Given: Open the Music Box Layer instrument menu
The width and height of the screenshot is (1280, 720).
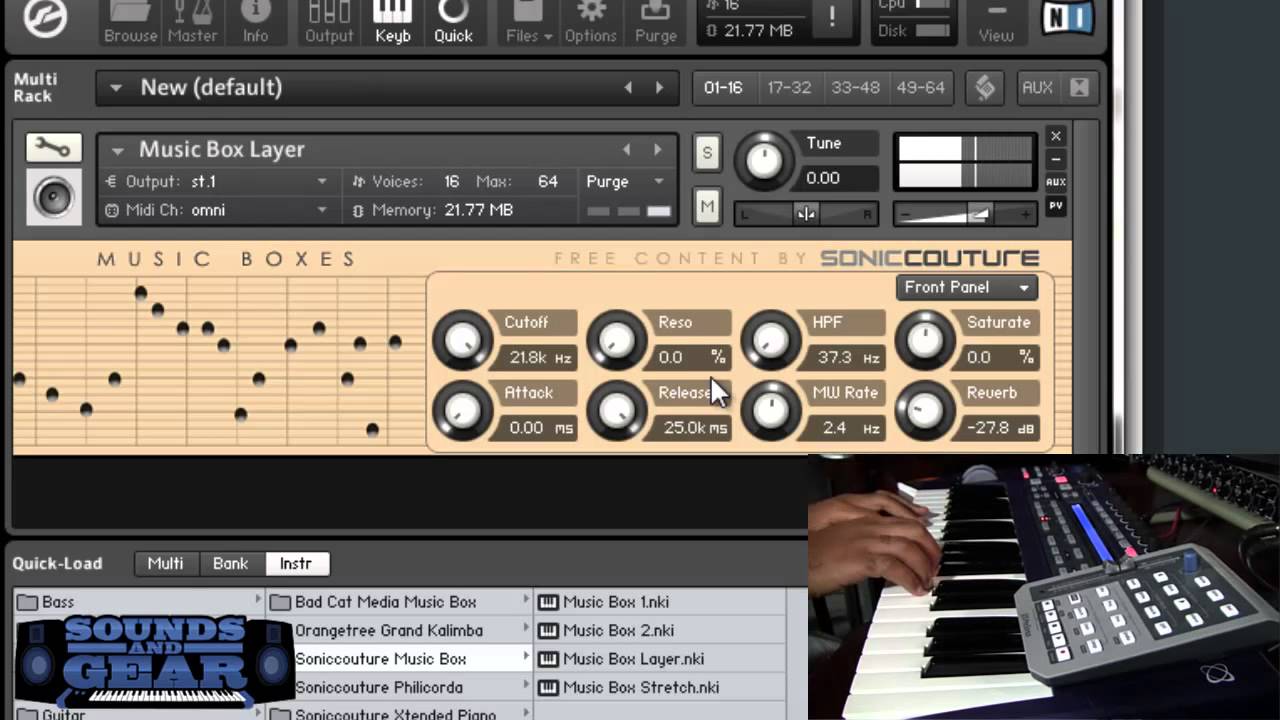Looking at the screenshot, I should [x=118, y=150].
